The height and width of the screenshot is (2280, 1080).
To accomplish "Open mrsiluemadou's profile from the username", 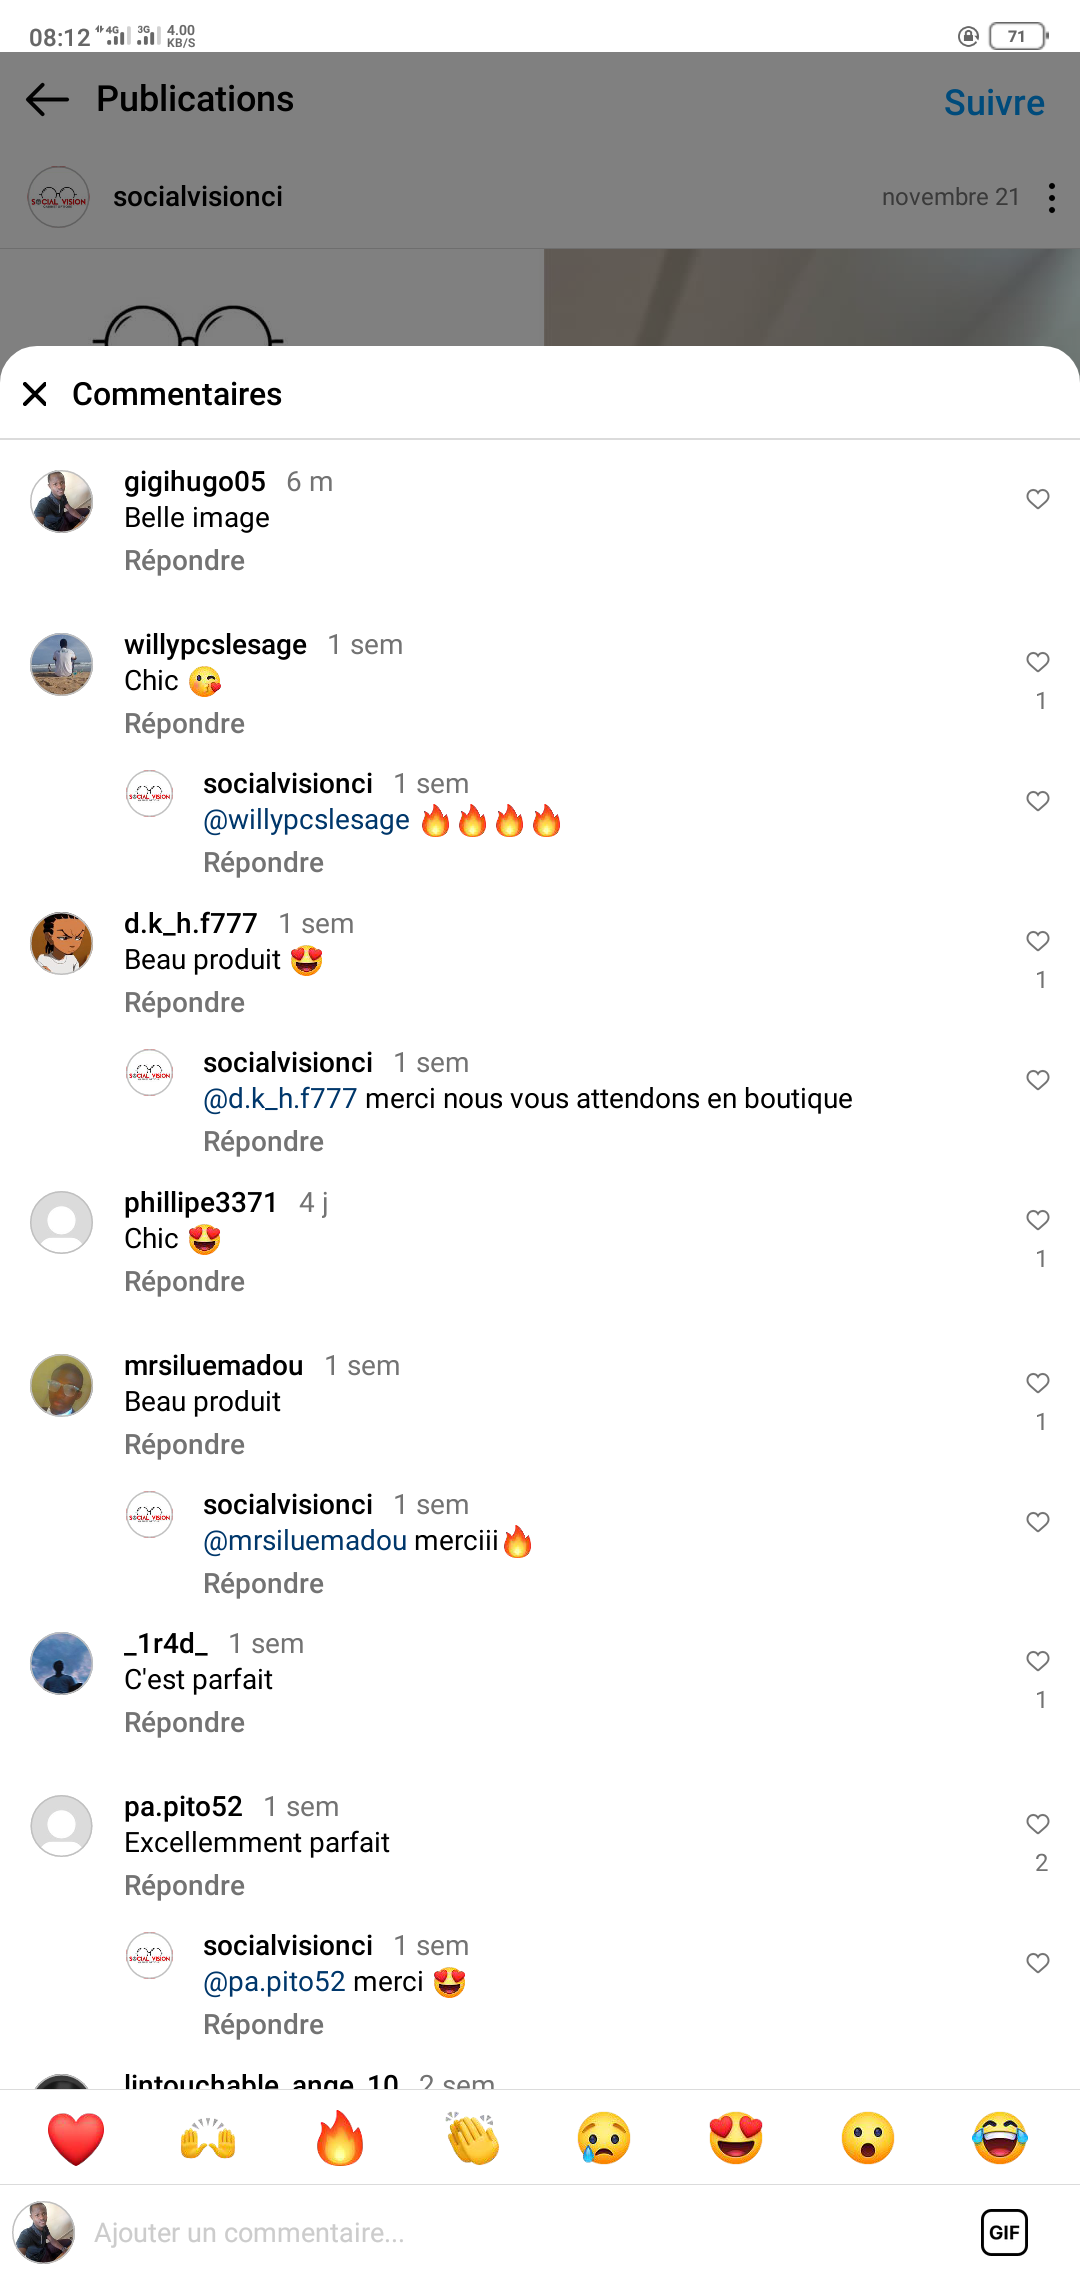I will 213,1366.
